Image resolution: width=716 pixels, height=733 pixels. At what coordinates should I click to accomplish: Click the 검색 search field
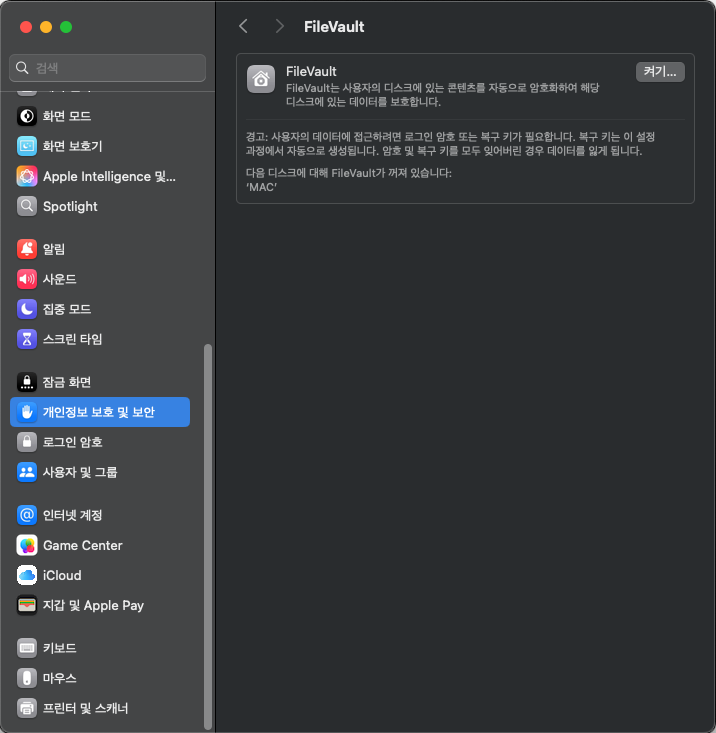[108, 68]
